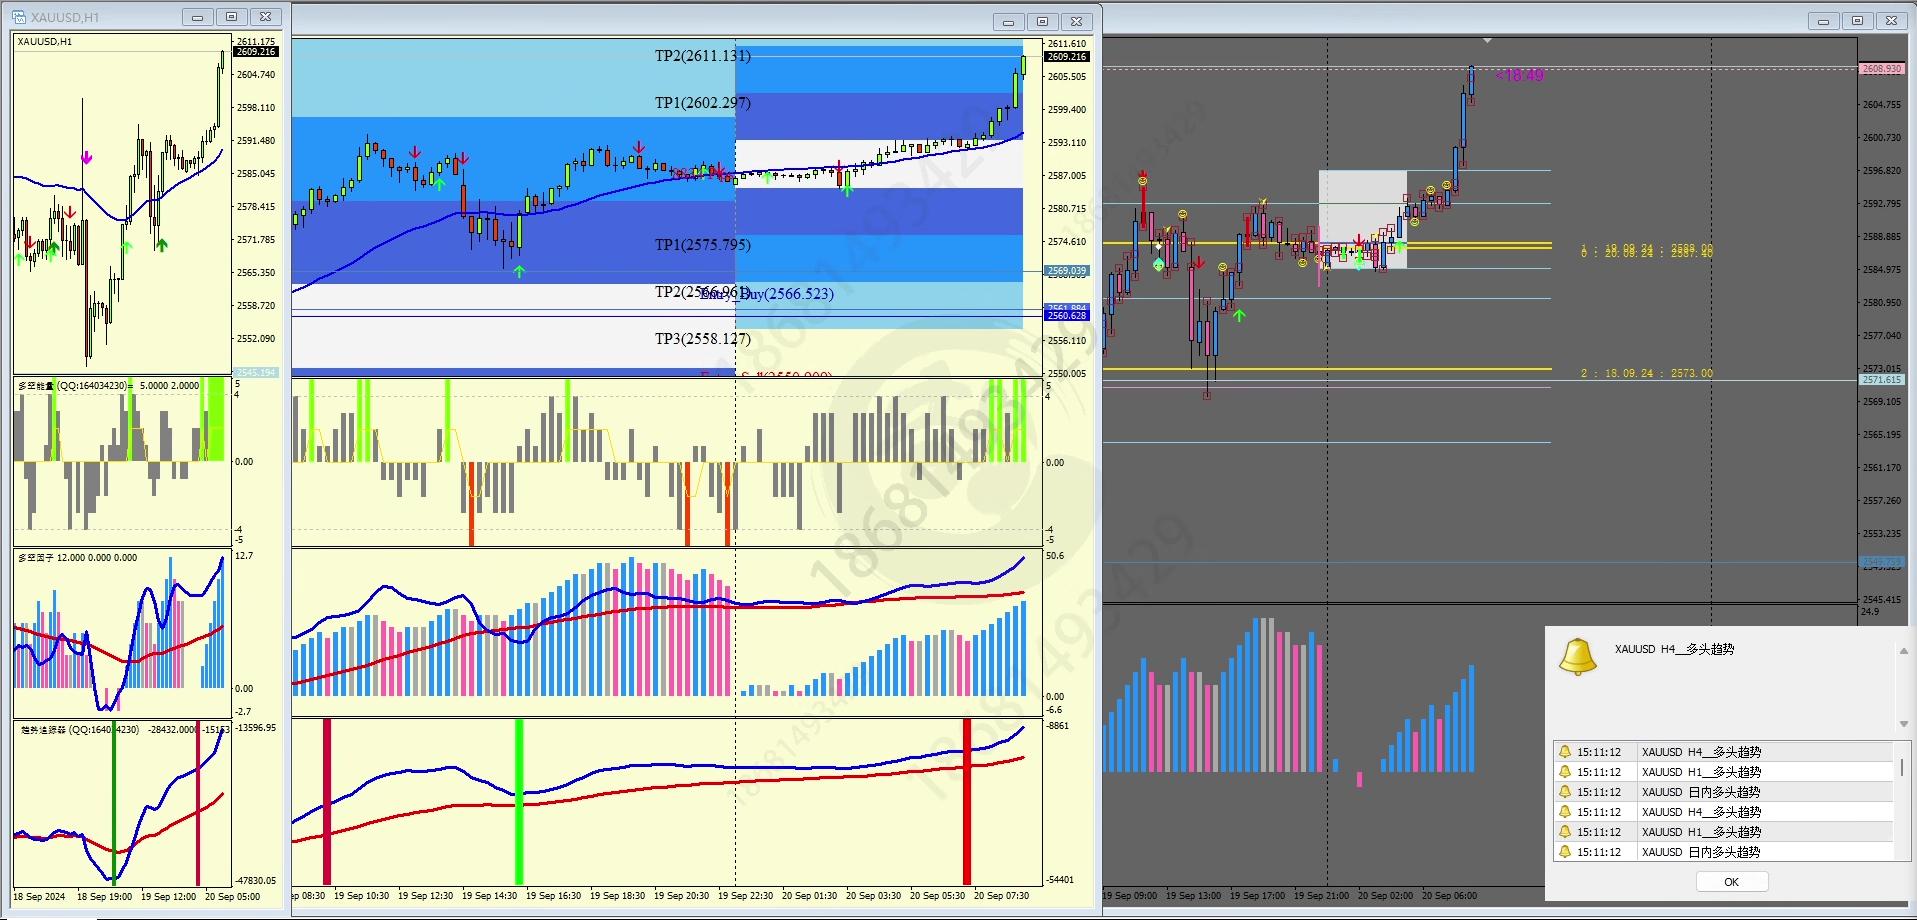
Task: Minimize the left XAUUSD,H1 chart window
Action: 197,17
